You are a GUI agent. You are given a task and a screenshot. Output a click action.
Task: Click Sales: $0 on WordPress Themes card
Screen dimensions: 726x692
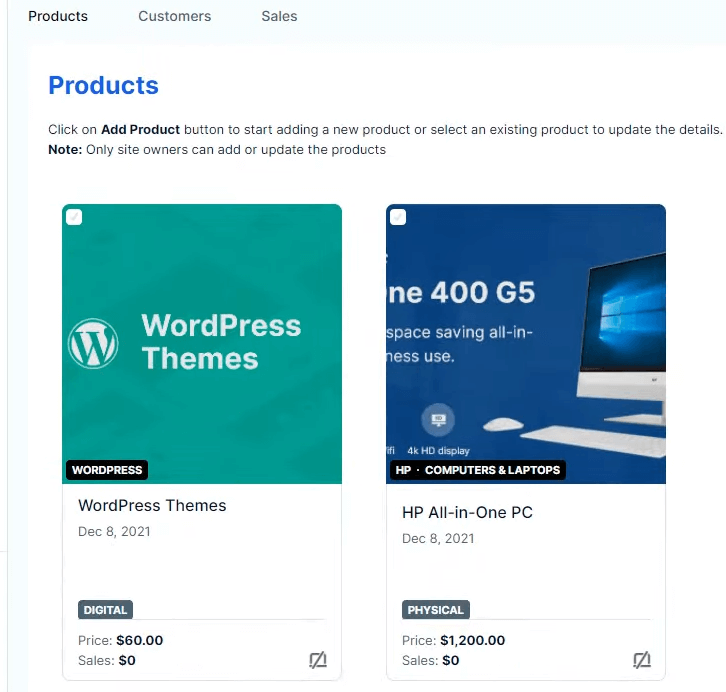(107, 660)
